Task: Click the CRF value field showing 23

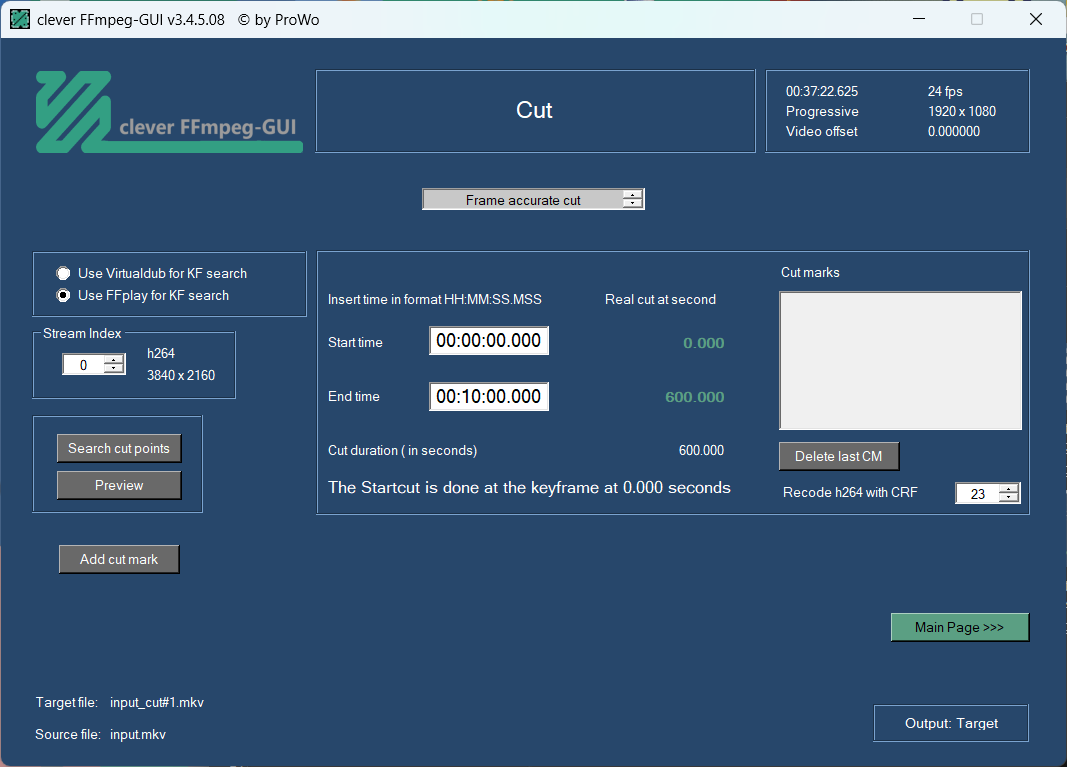Action: (x=977, y=493)
